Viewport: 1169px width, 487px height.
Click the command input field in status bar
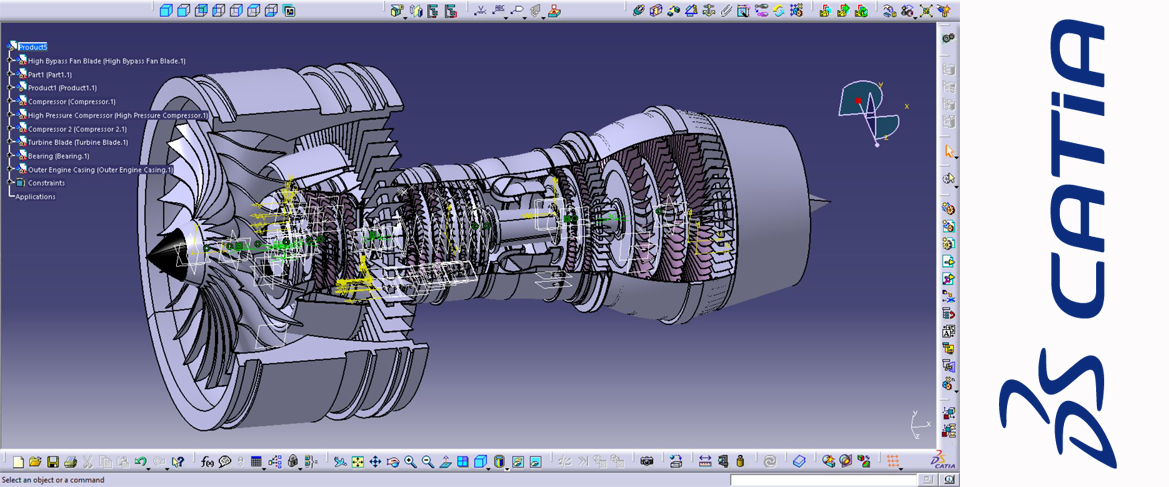pos(823,480)
